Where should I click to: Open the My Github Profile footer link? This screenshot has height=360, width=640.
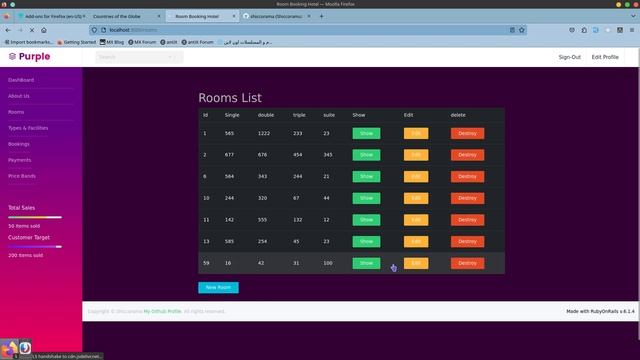tap(162, 311)
